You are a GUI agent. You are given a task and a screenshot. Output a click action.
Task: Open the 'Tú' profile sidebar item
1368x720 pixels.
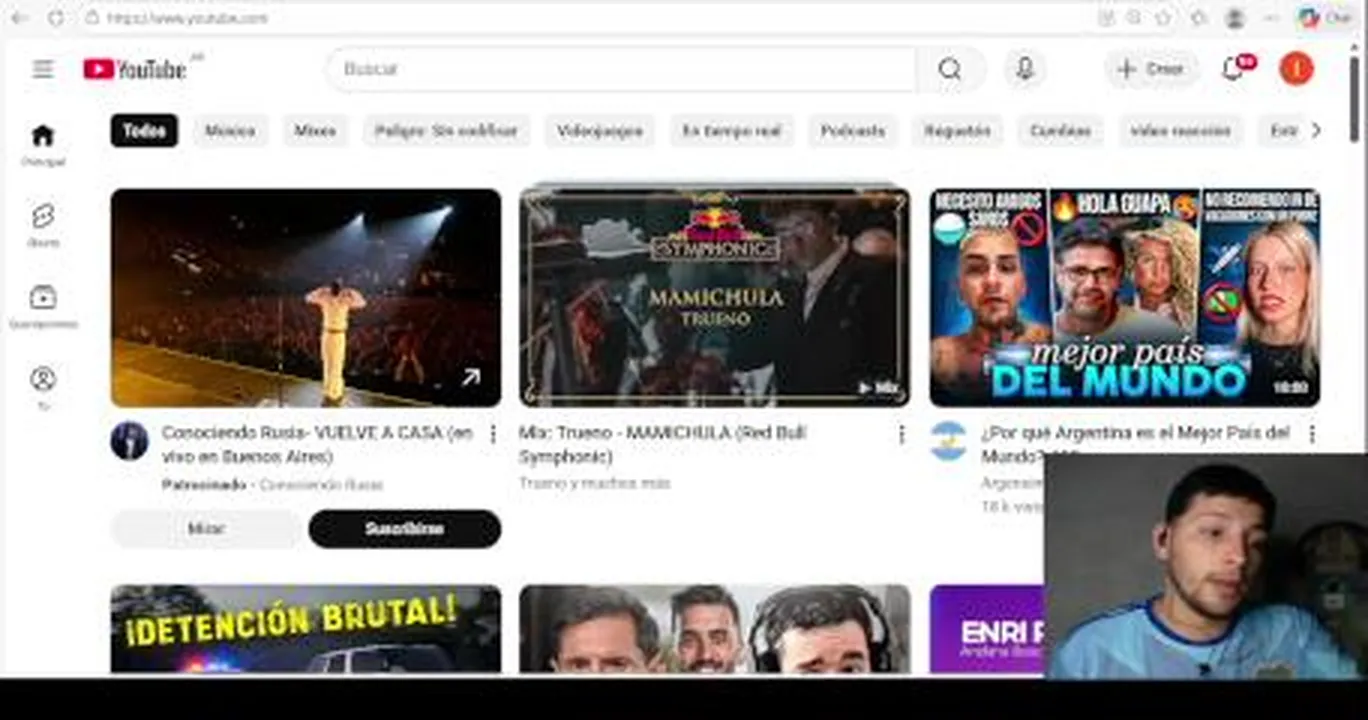click(43, 388)
